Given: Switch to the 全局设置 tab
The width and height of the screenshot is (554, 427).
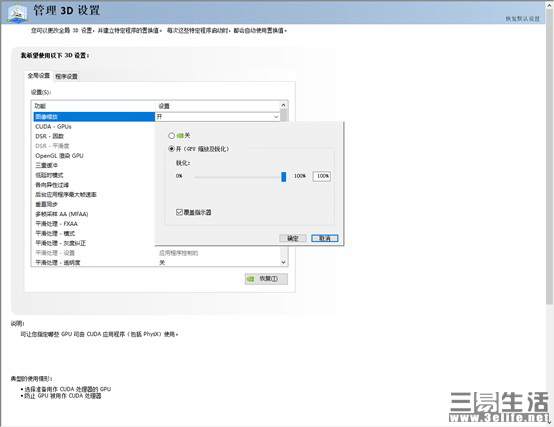Looking at the screenshot, I should coord(39,76).
